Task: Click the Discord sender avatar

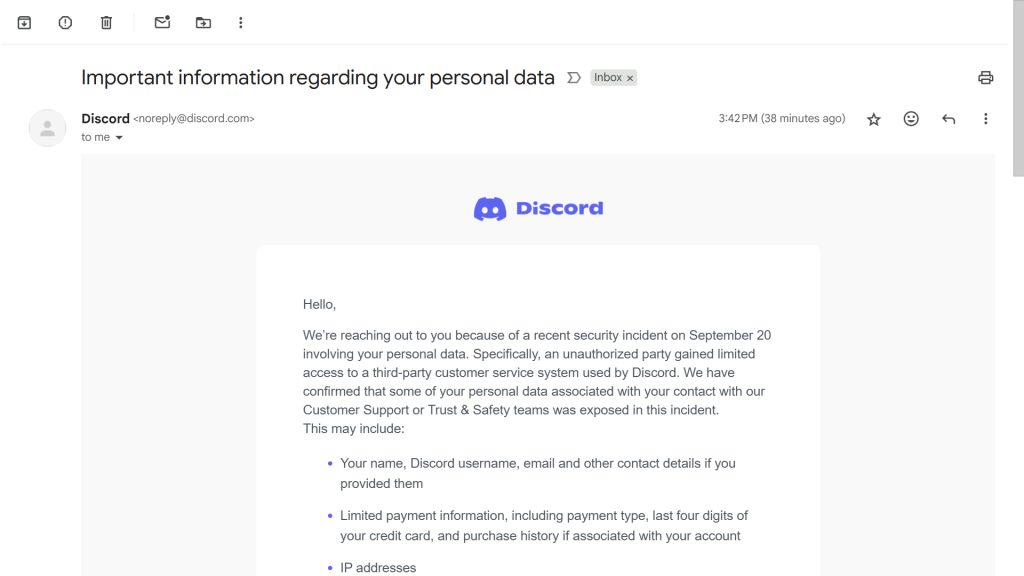Action: pos(48,128)
